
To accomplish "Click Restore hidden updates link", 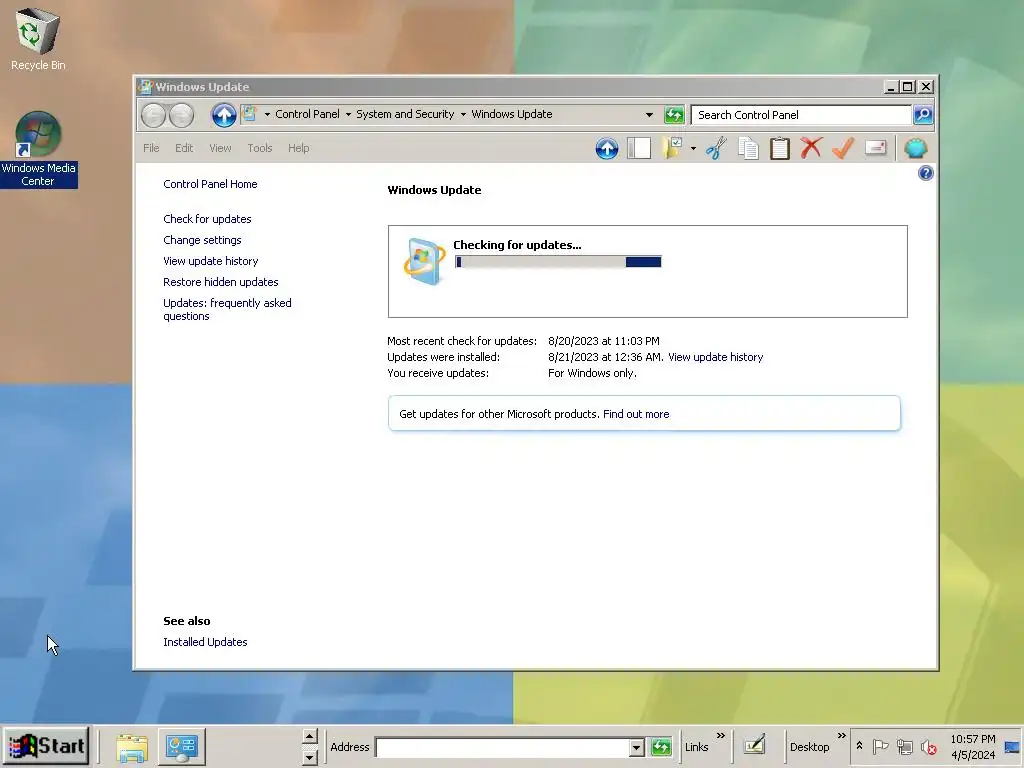I will [x=221, y=281].
